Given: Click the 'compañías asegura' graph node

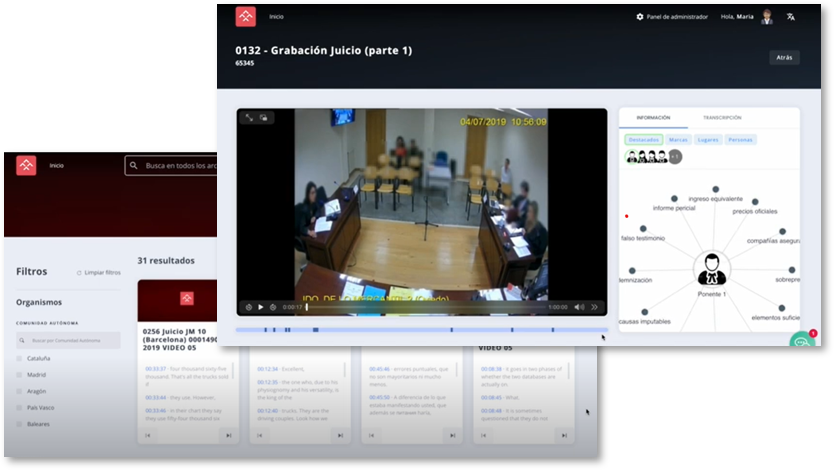Looking at the screenshot, I should (x=782, y=231).
